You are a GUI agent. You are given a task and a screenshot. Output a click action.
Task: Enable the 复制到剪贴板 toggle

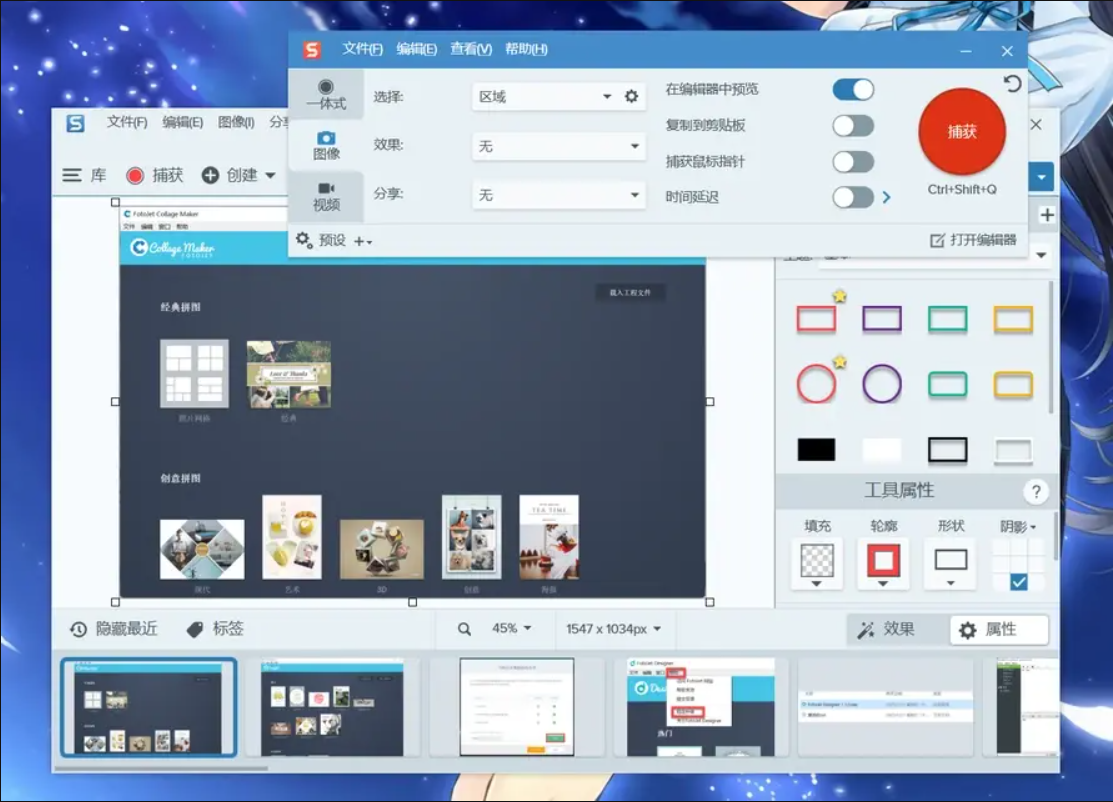(853, 126)
